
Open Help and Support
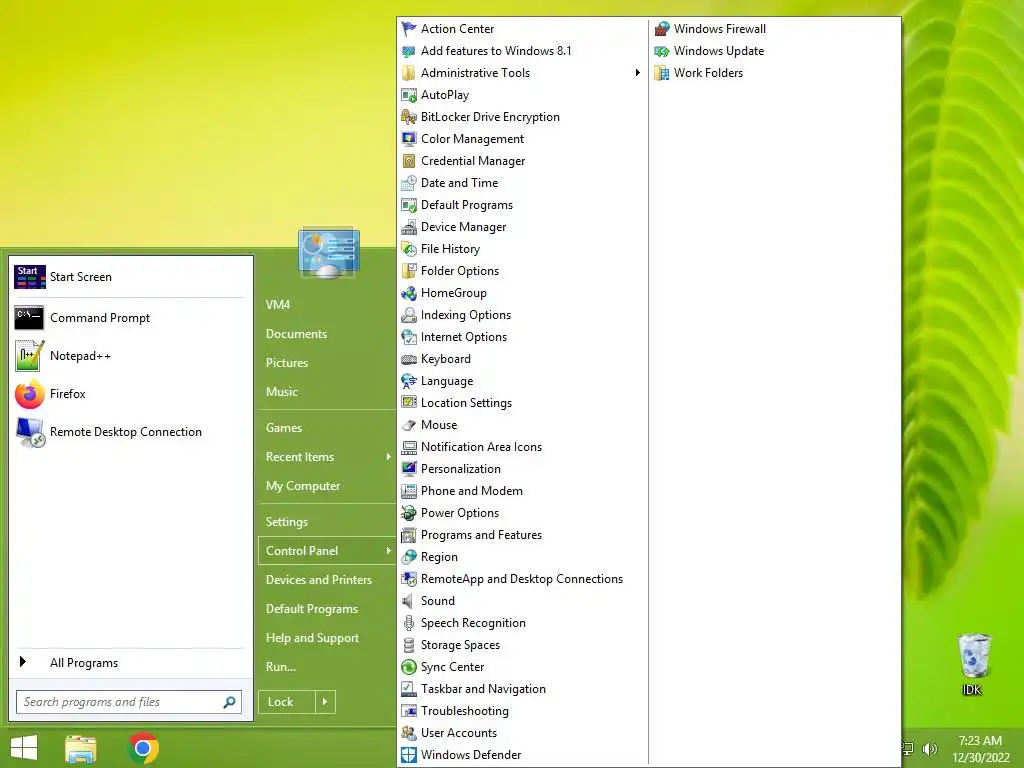(312, 638)
